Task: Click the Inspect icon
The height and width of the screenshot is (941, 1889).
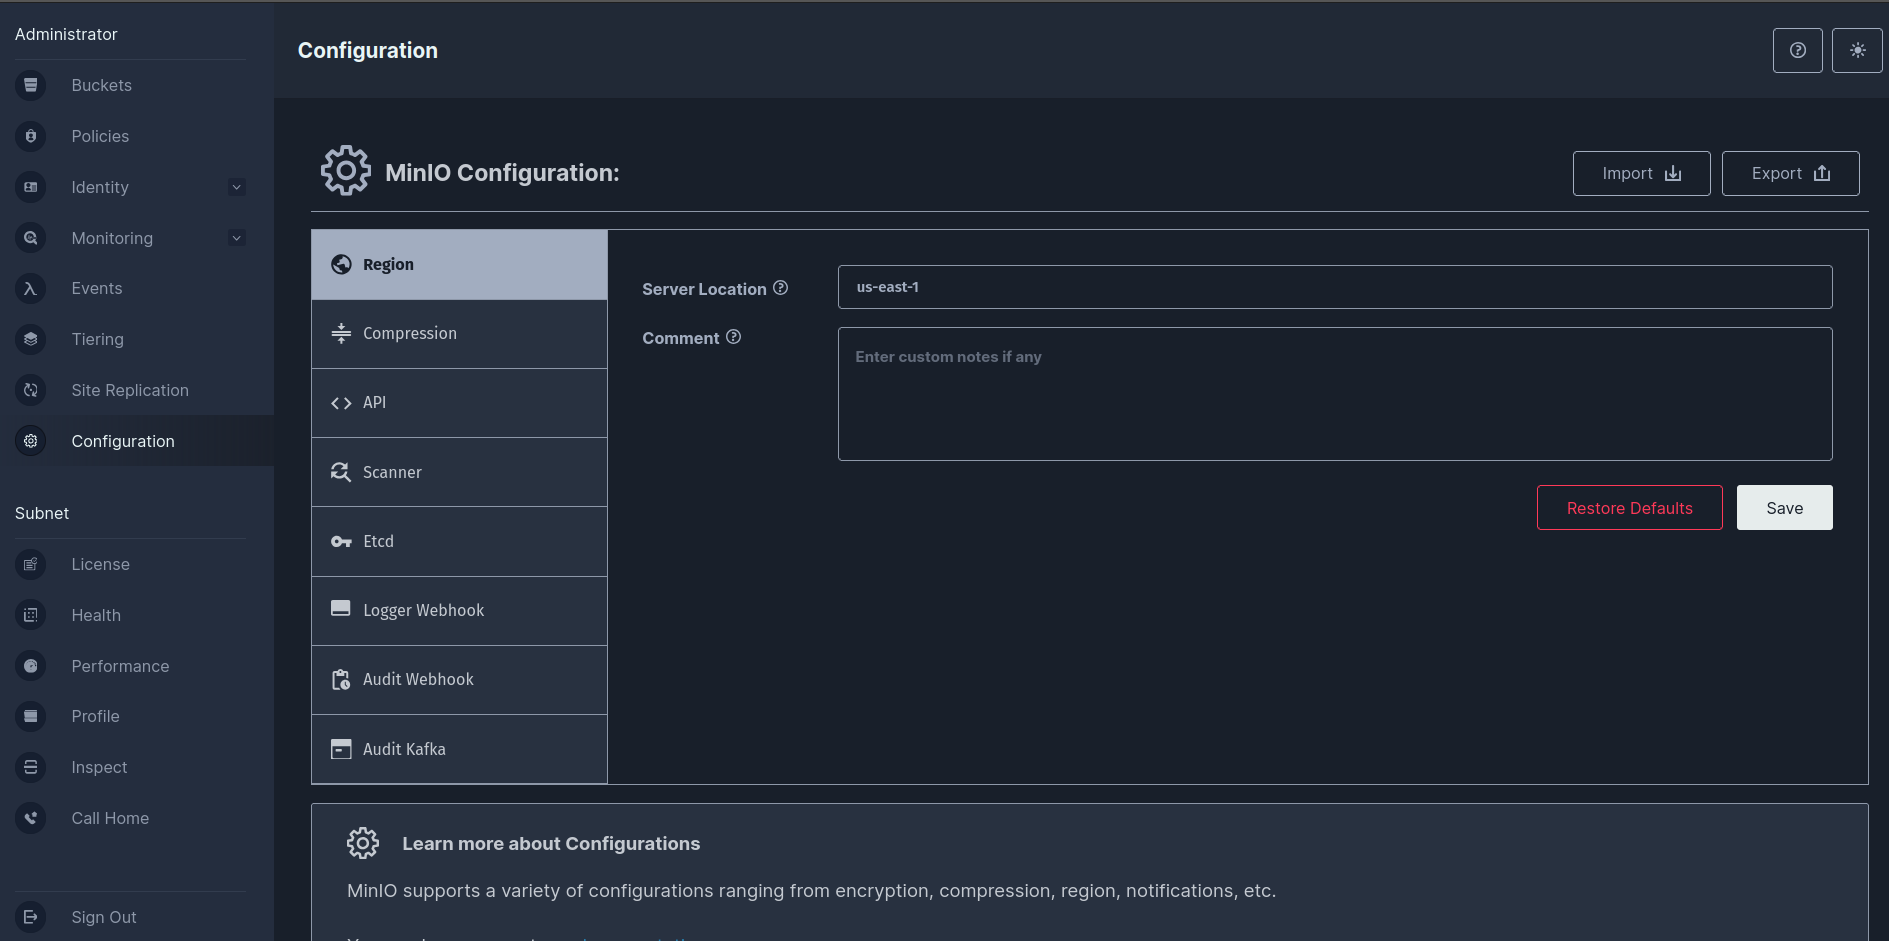Action: (31, 767)
